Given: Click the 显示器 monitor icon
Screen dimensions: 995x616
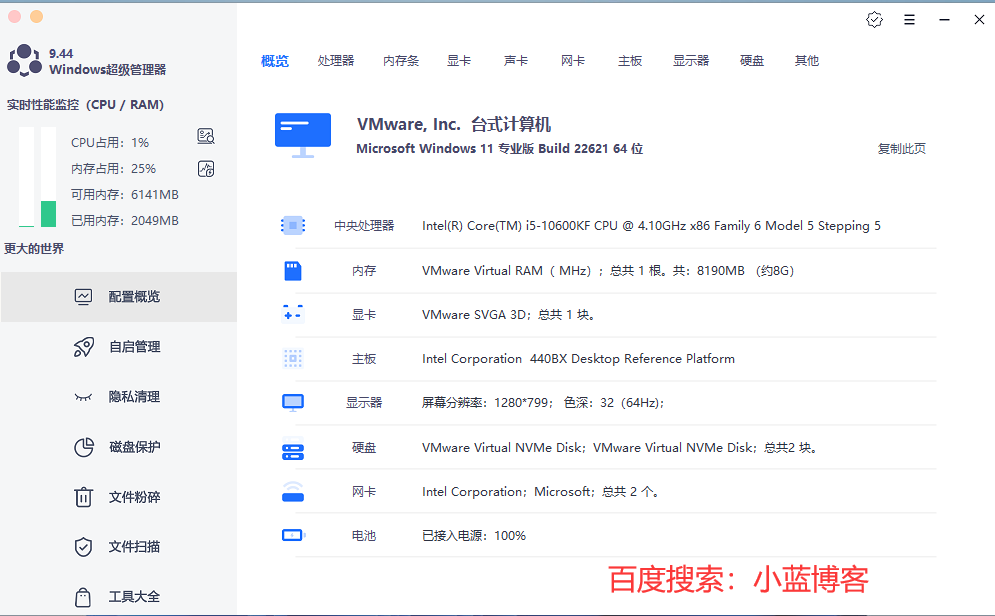Looking at the screenshot, I should click(x=293, y=402).
